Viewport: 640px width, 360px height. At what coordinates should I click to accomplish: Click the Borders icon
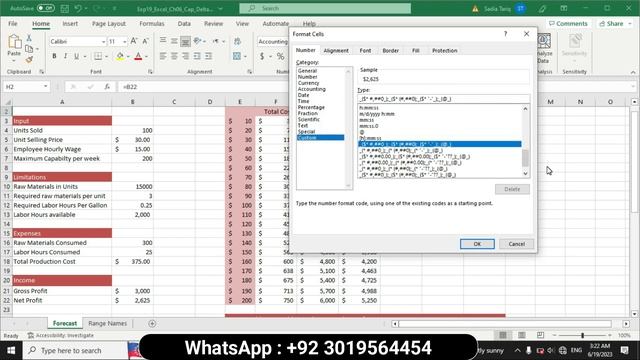point(98,56)
